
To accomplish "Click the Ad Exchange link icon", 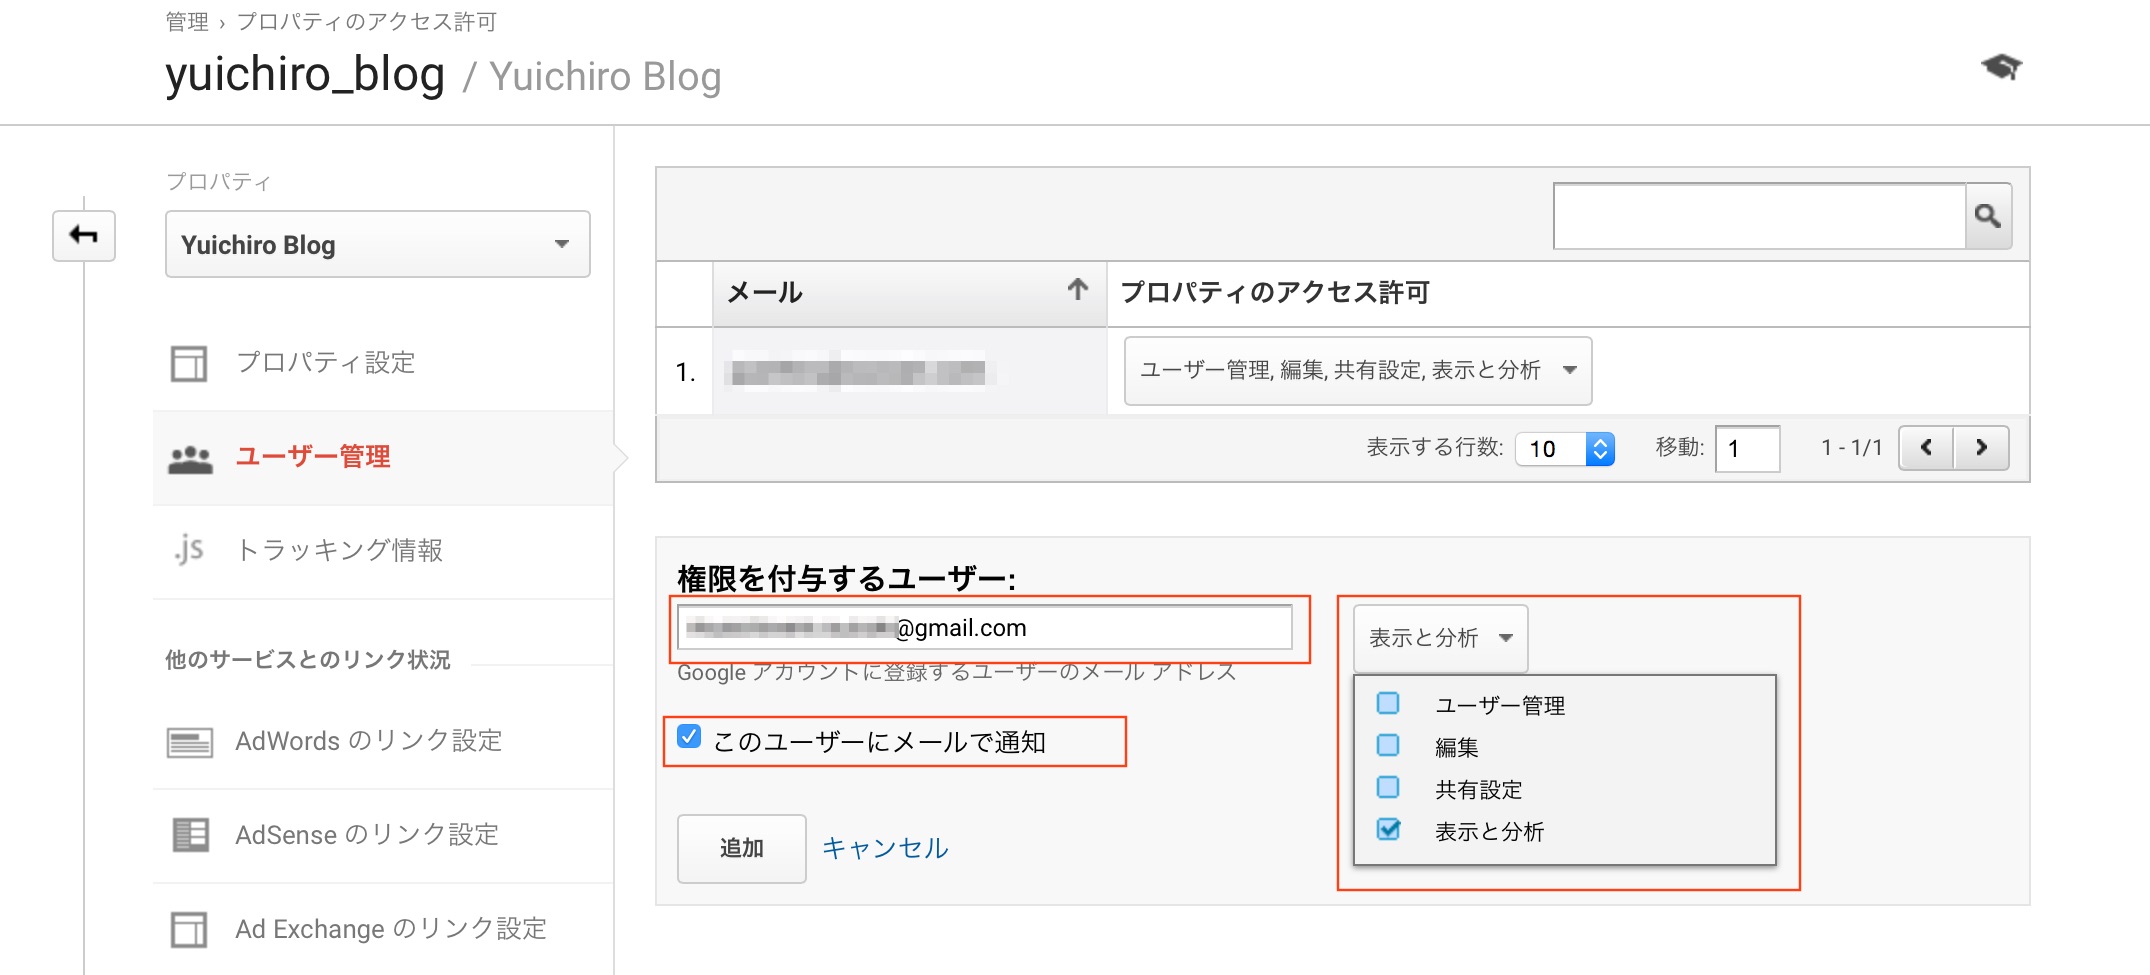I will point(189,929).
